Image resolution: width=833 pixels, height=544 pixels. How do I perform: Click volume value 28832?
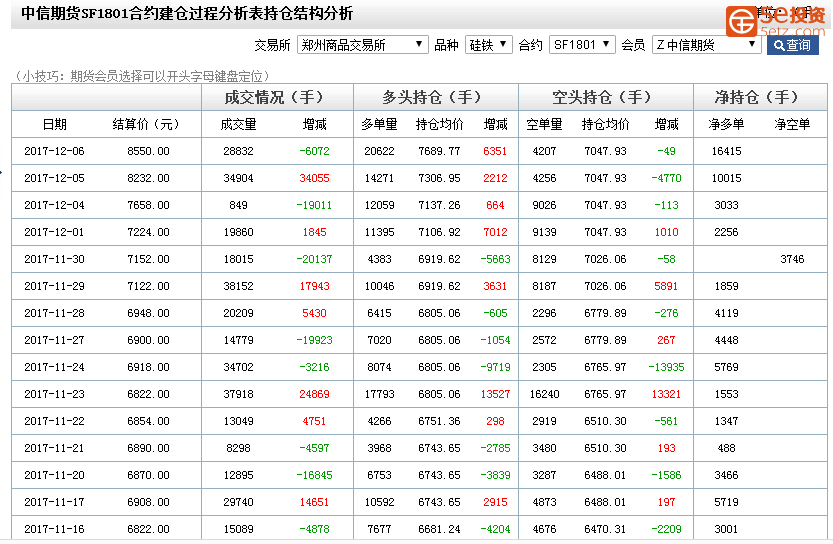[x=238, y=151]
